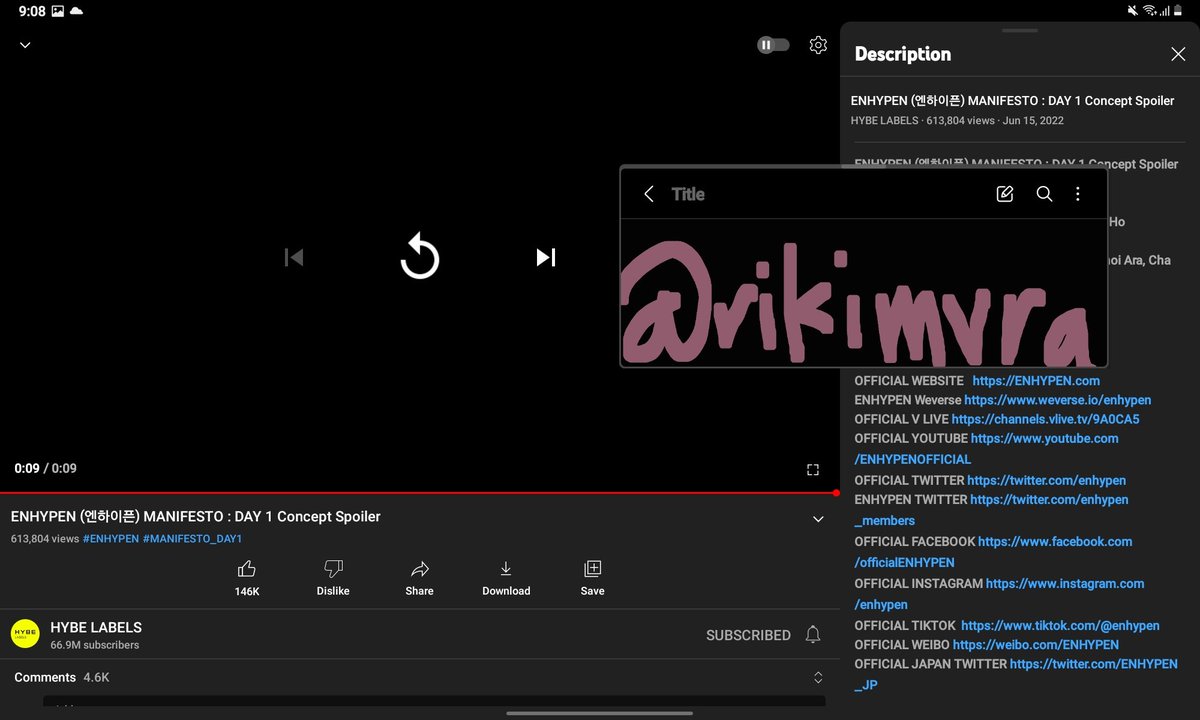Click the 66.9M subscribers text
Viewport: 1200px width, 720px height.
coord(95,645)
